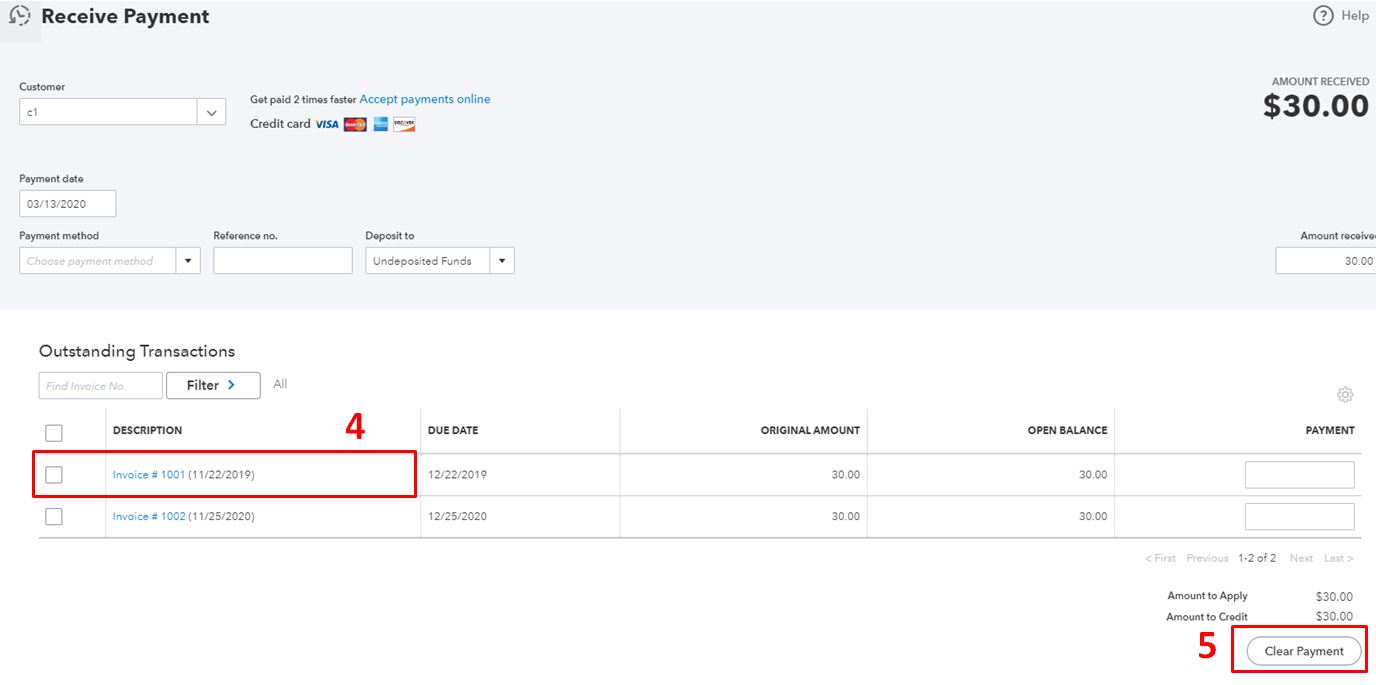This screenshot has width=1376, height=685.
Task: Click the Find Invoice No. search box
Action: pos(100,385)
